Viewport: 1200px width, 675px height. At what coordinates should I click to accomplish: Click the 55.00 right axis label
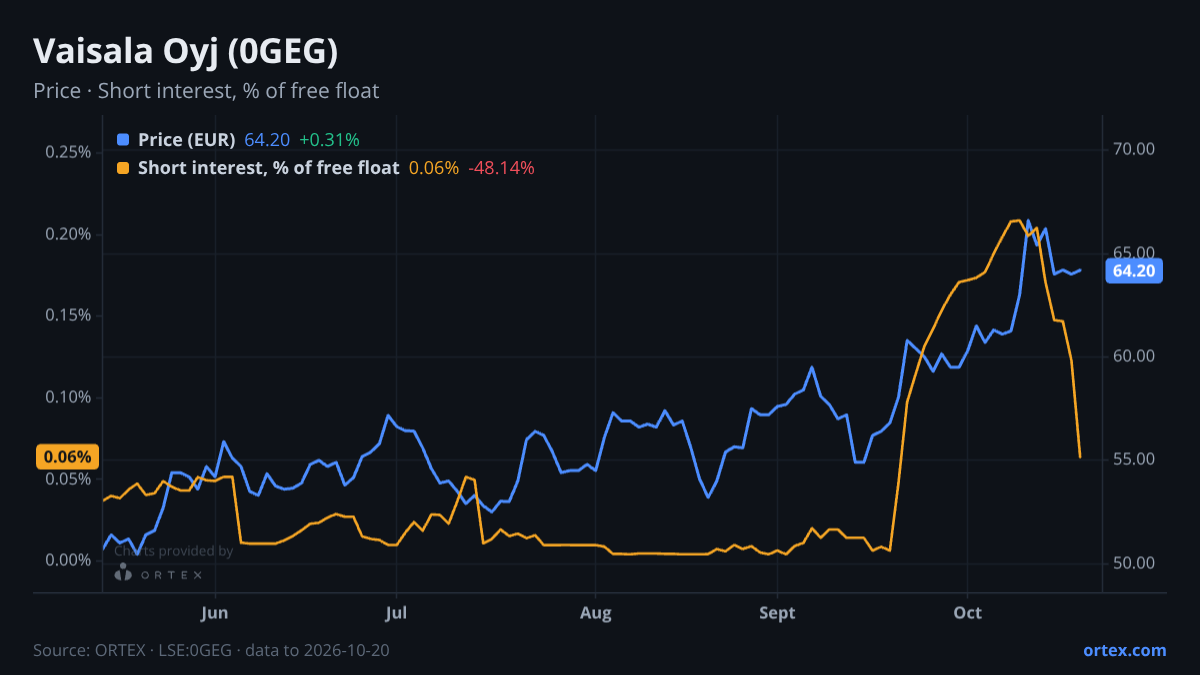pos(1133,459)
